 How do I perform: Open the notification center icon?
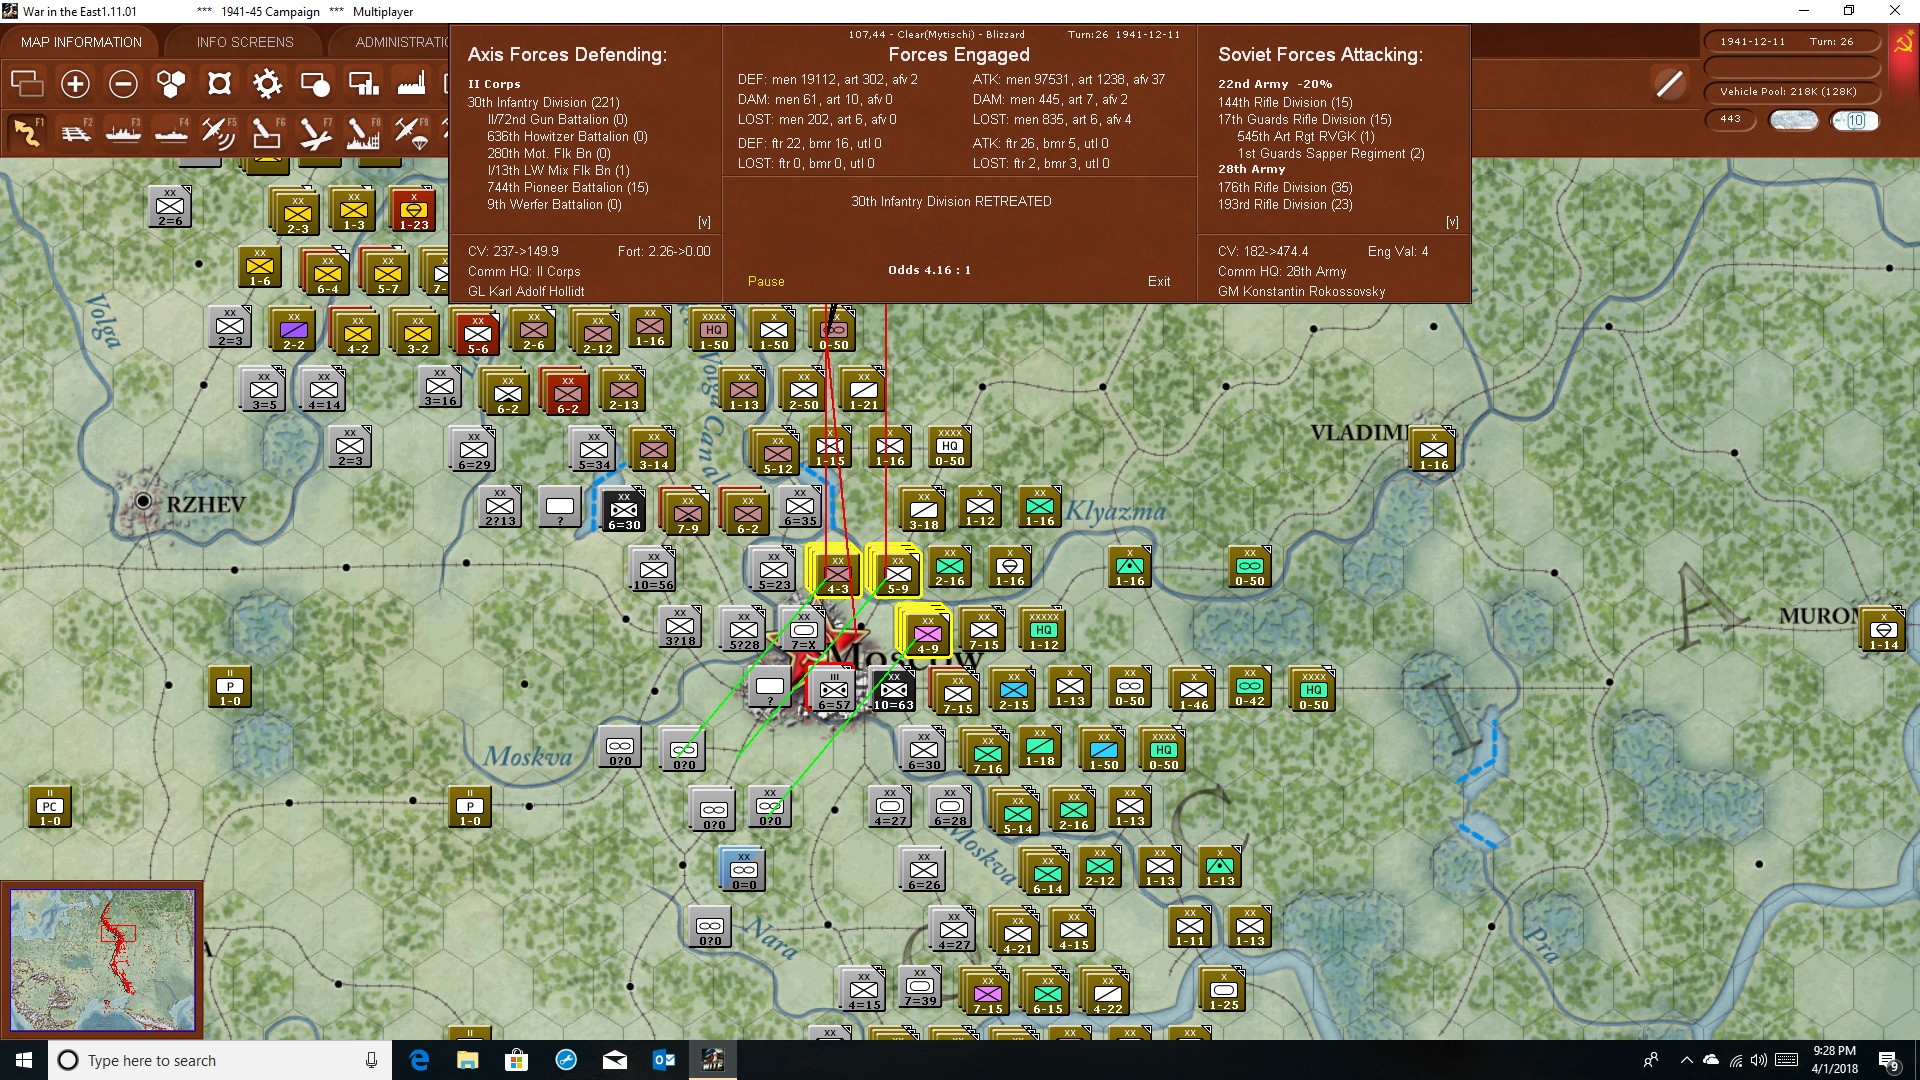pos(1888,1060)
